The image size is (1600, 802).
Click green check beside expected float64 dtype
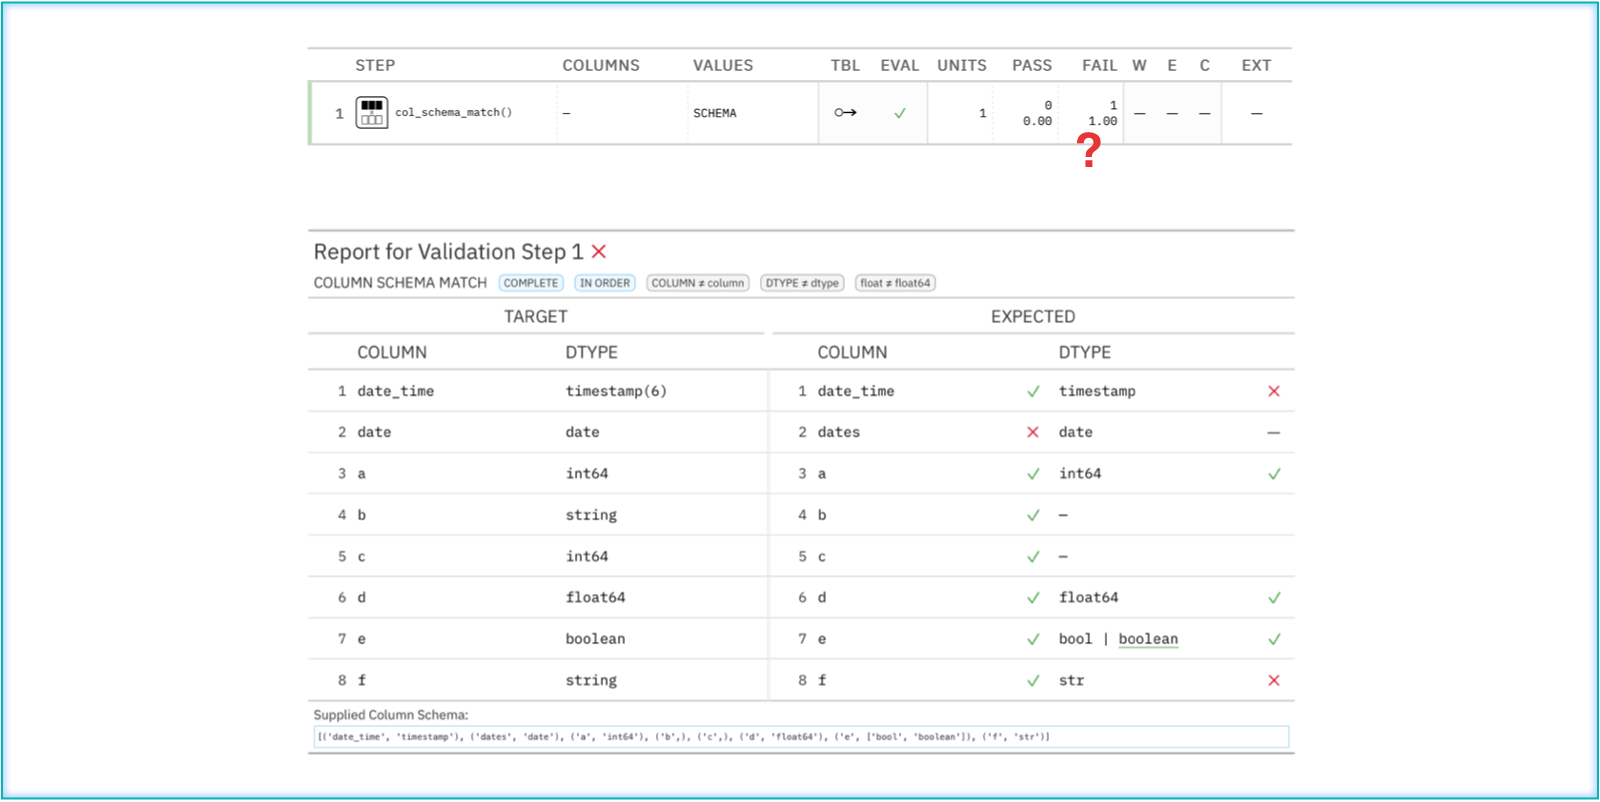(x=1273, y=598)
